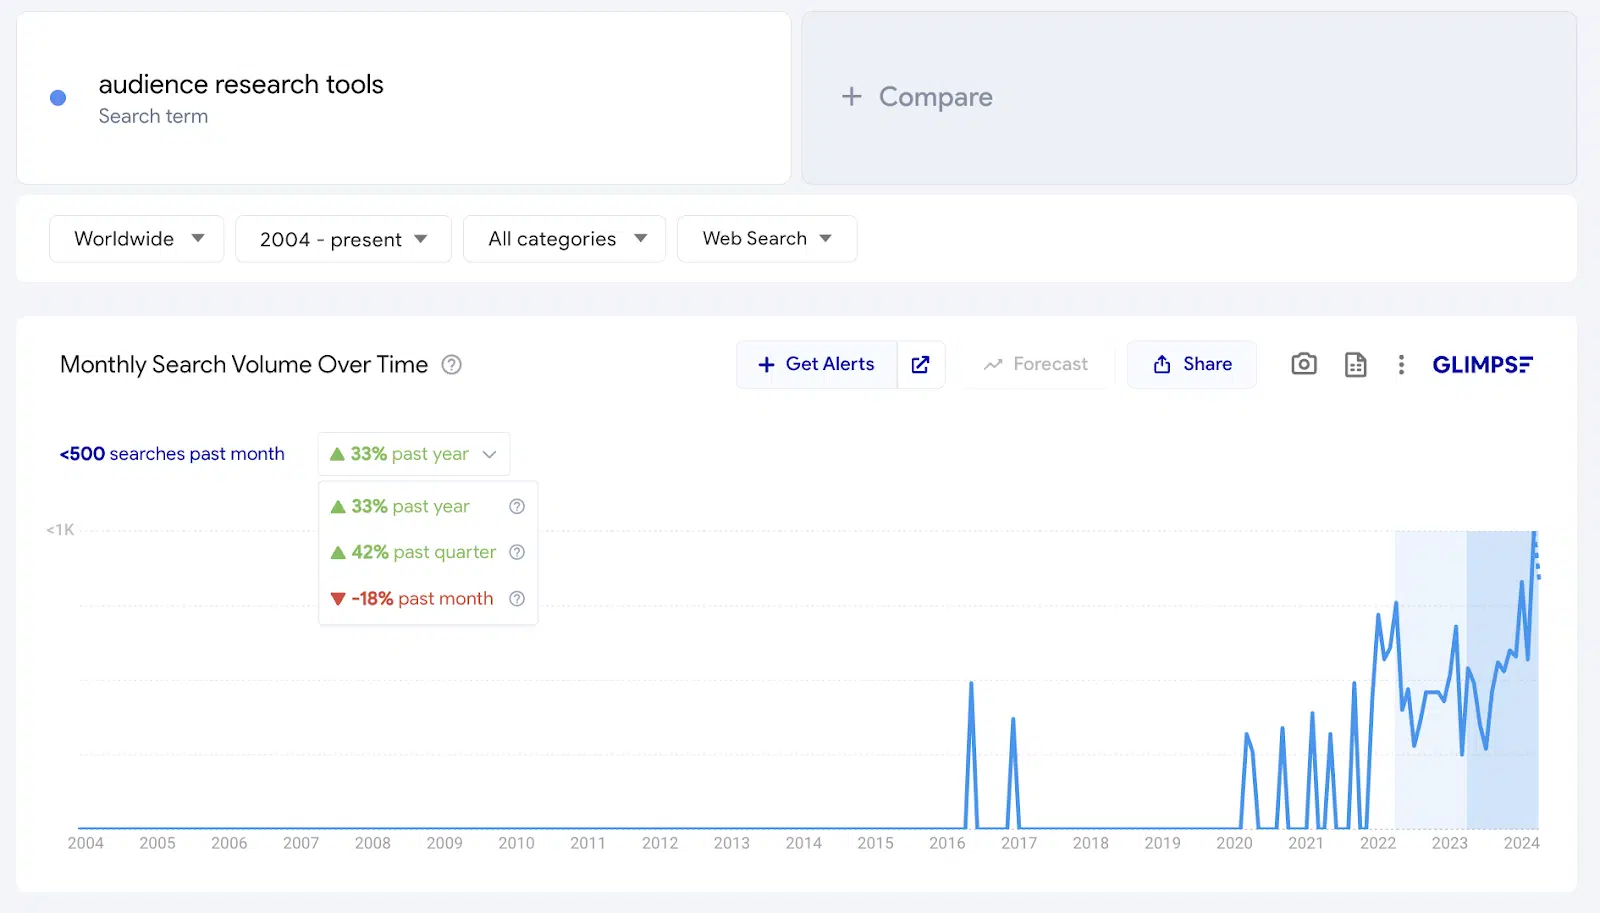Click the Forecast button

click(1036, 365)
